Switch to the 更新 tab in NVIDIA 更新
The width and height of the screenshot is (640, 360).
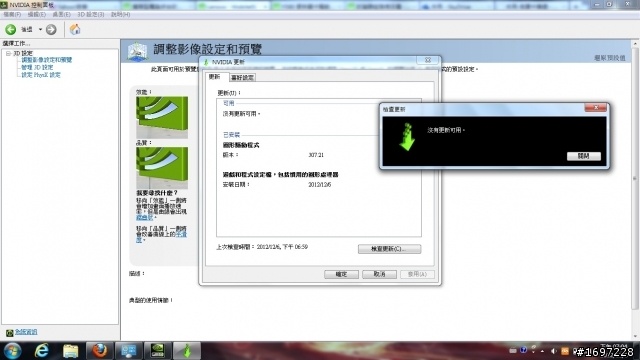[215, 77]
